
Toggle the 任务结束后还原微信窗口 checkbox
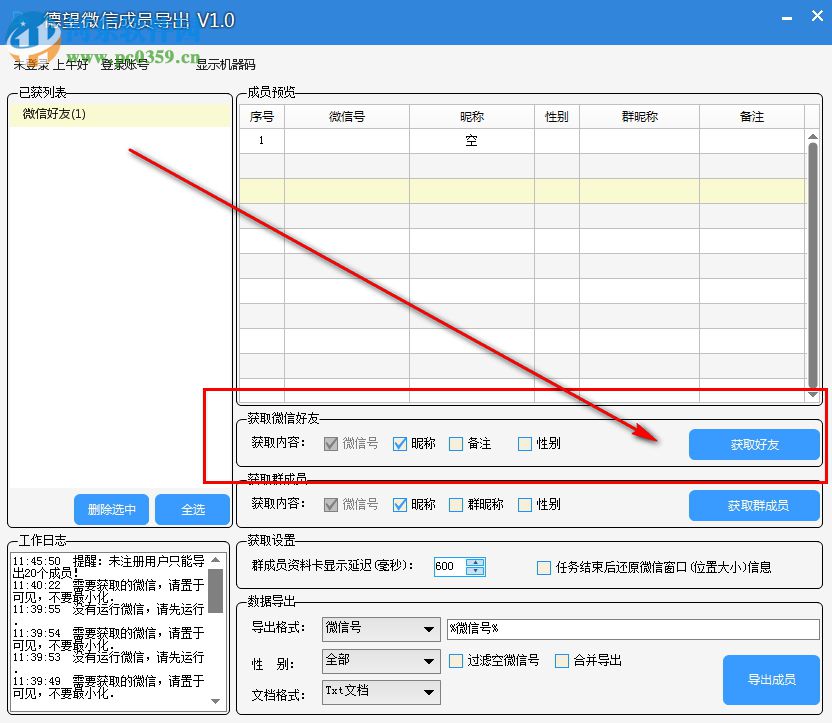[544, 567]
